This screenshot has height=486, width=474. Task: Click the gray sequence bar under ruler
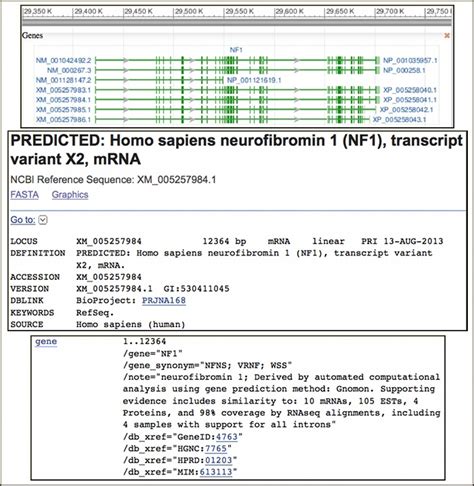pos(237,22)
